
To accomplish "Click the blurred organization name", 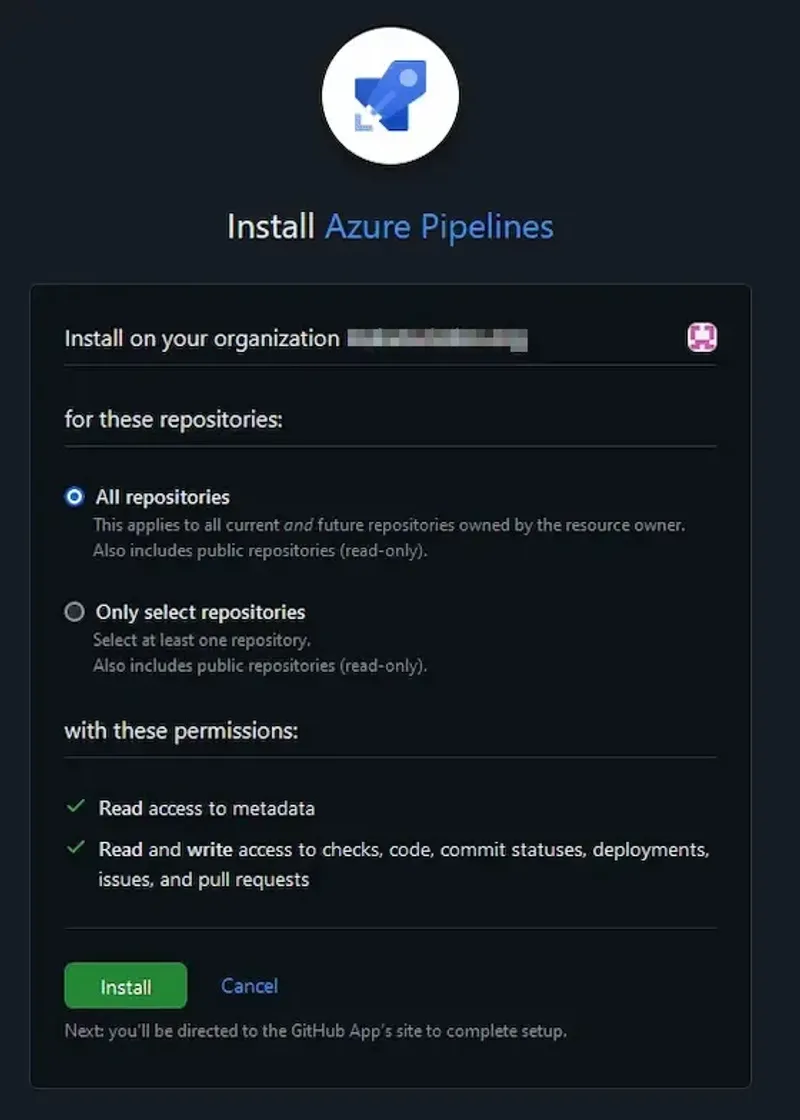I will click(437, 339).
